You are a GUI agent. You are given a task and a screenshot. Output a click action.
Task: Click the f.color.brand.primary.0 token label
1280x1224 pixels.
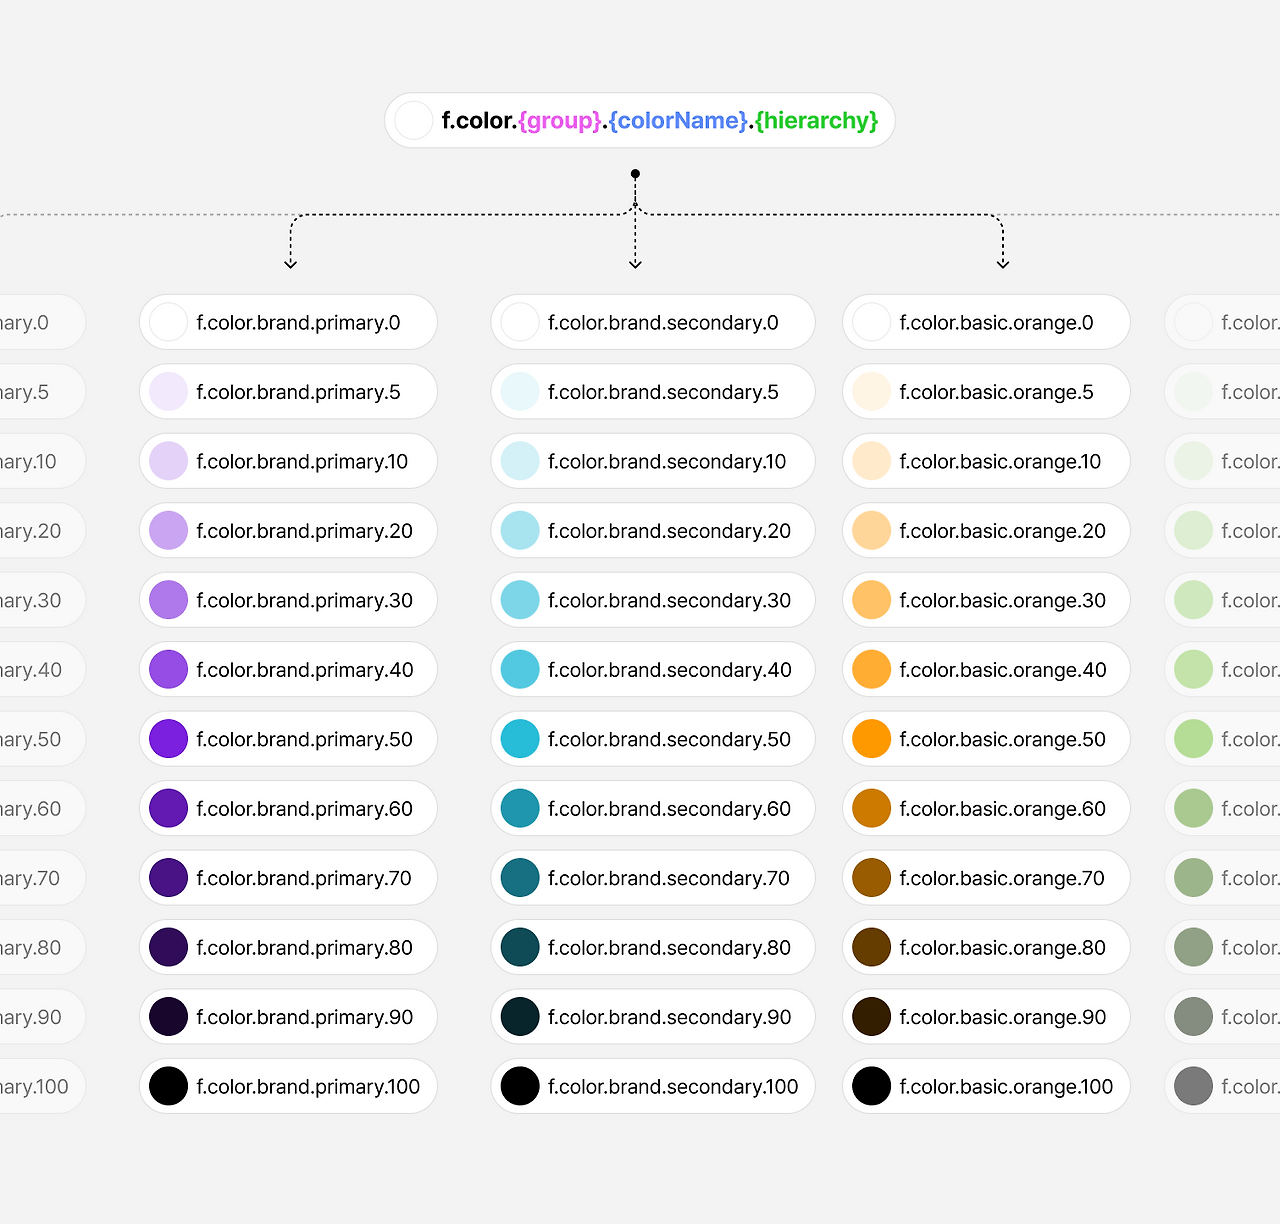tap(298, 322)
